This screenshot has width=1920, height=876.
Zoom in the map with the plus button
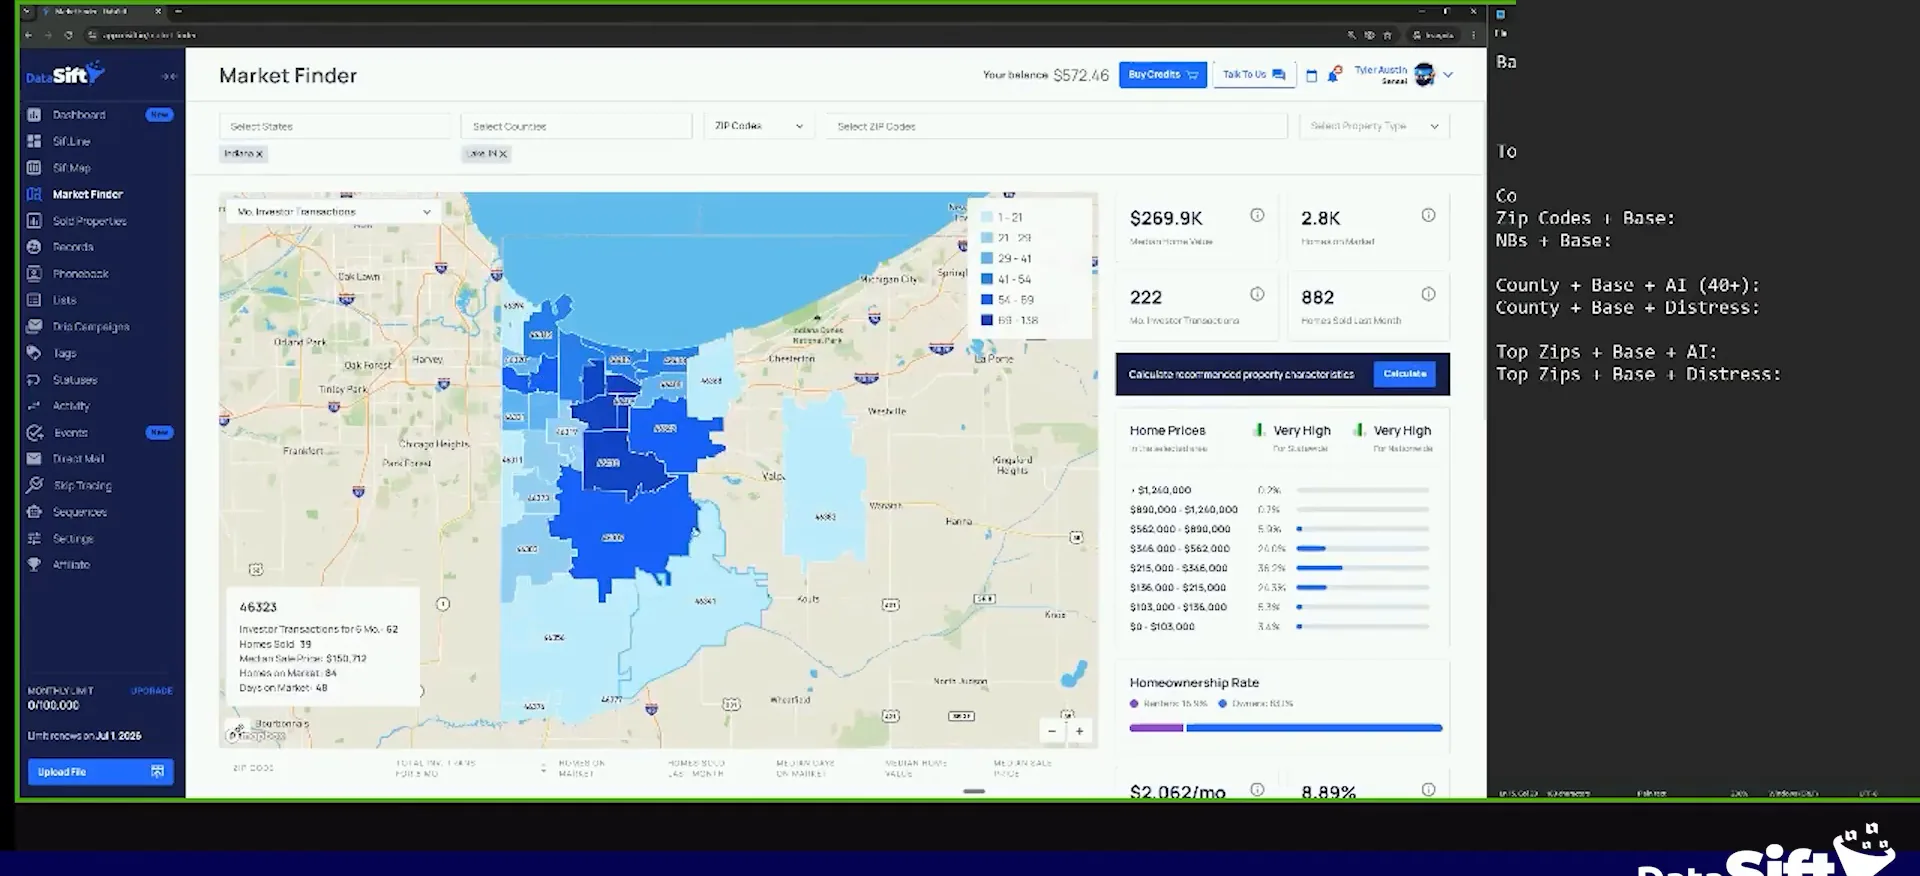click(1079, 731)
